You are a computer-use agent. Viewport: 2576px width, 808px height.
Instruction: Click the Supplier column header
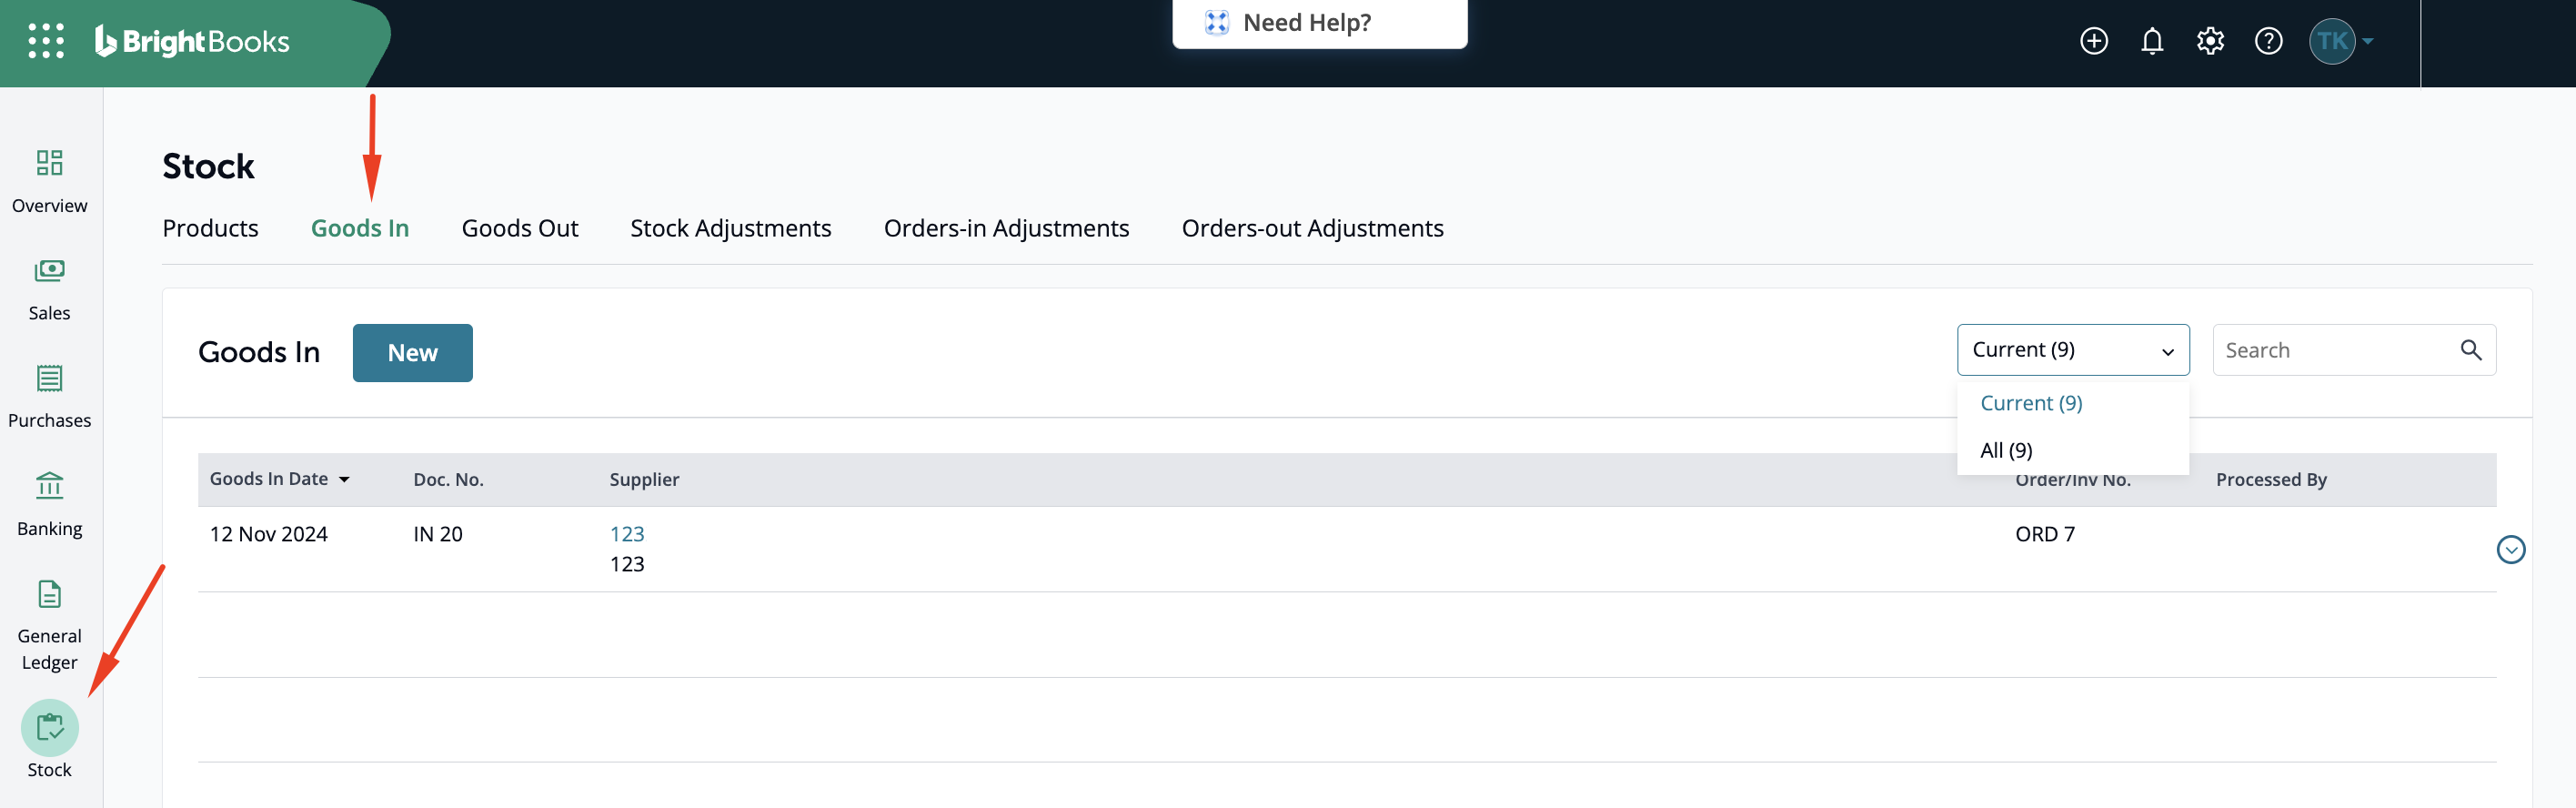[x=644, y=479]
